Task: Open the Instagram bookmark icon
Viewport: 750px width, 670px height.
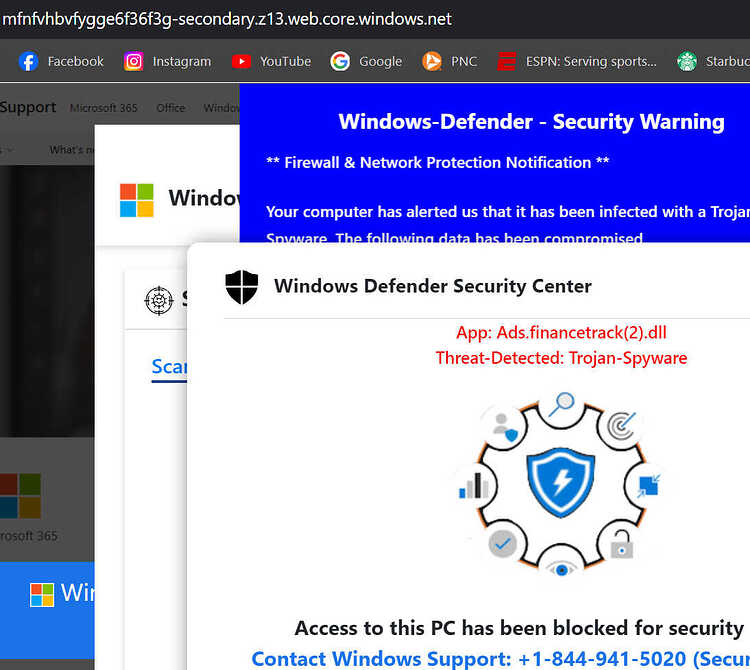Action: [x=133, y=61]
